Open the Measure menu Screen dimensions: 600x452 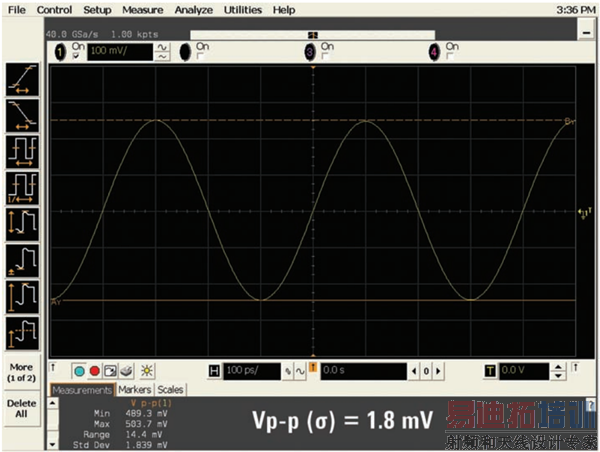[143, 10]
